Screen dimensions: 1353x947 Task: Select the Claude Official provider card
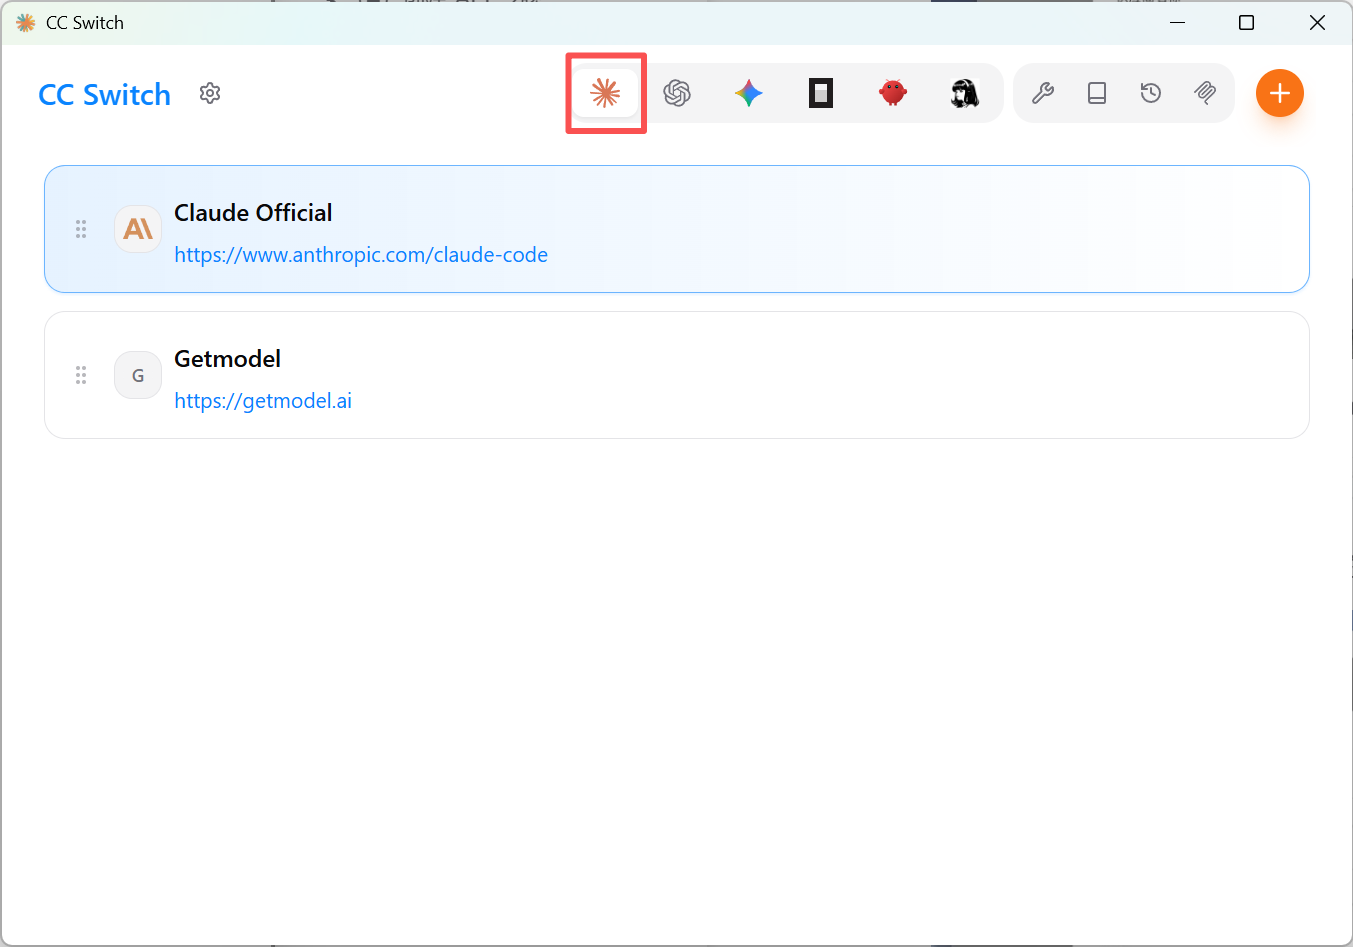(677, 229)
